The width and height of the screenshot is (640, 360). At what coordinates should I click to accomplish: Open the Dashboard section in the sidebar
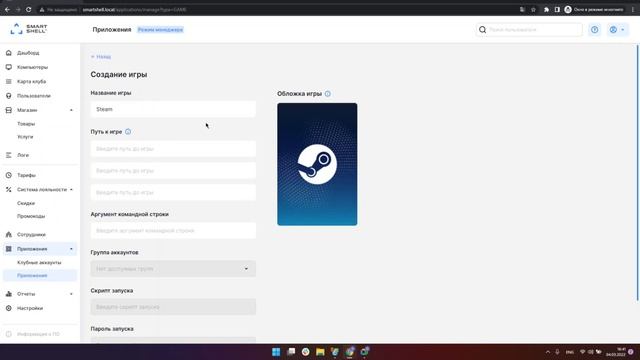tap(28, 53)
